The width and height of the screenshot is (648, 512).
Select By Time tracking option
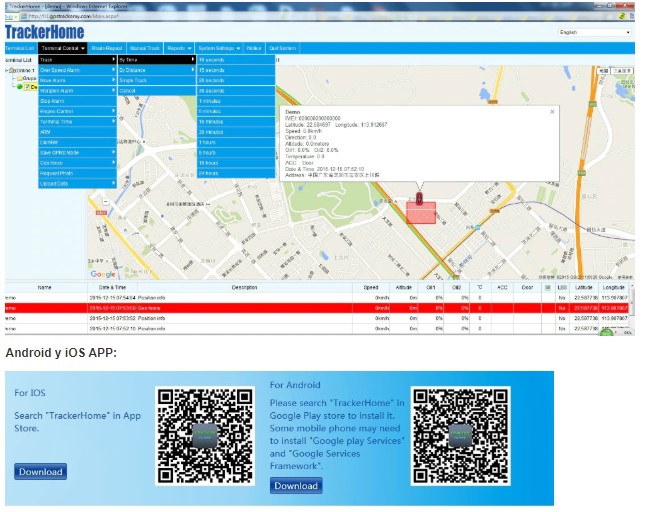click(x=157, y=60)
